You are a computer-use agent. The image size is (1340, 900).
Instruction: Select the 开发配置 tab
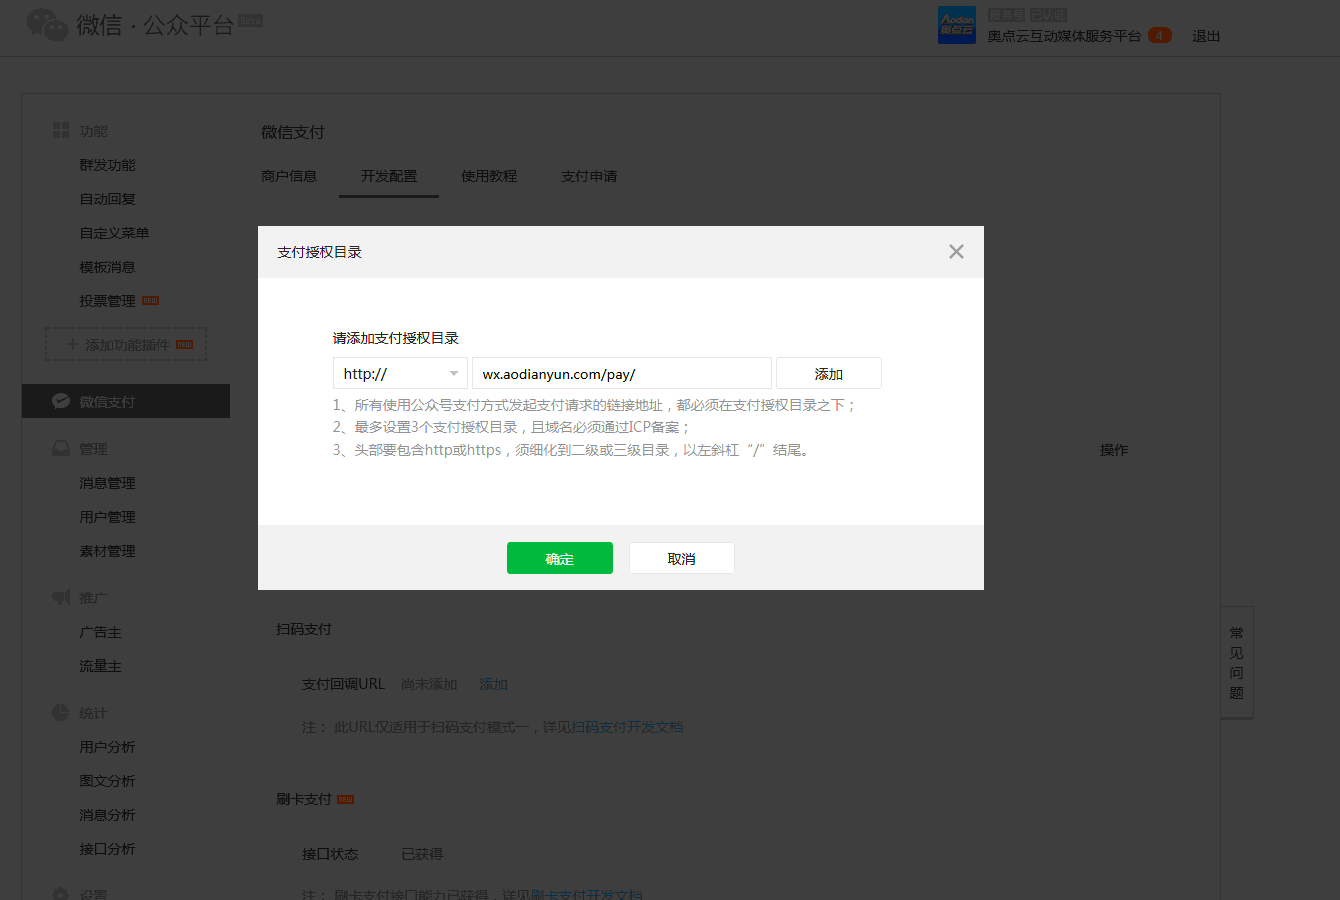click(389, 176)
